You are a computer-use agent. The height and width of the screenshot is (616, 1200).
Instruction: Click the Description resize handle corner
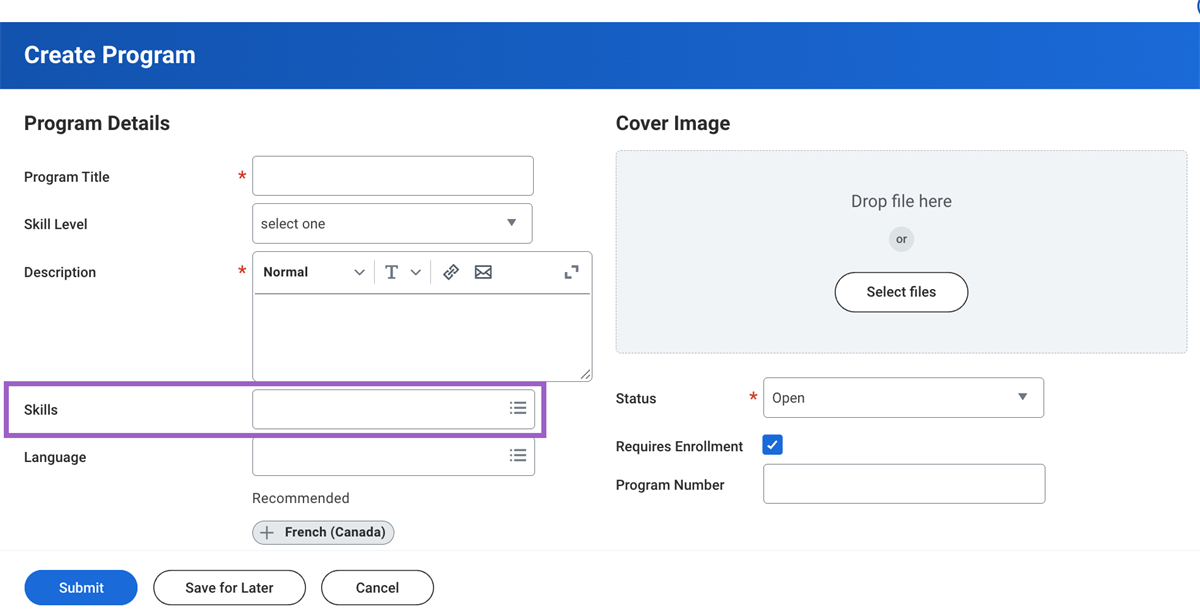click(584, 373)
